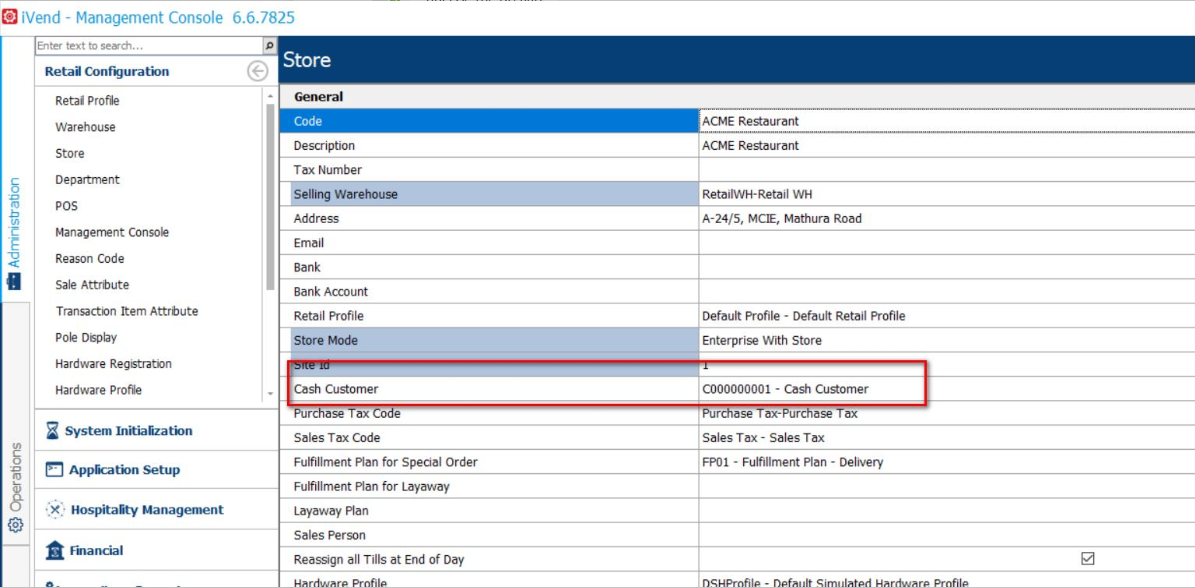This screenshot has width=1195, height=588.
Task: Click the search text box
Action: coord(149,46)
